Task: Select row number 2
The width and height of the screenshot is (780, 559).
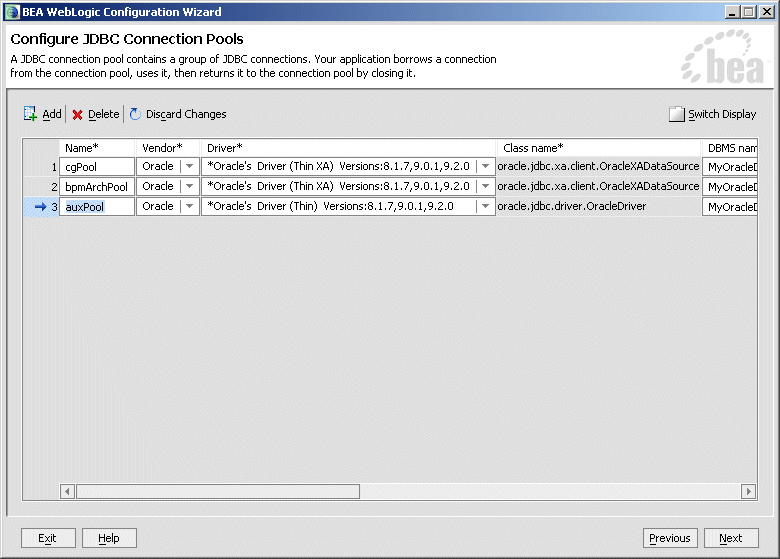Action: coord(41,186)
